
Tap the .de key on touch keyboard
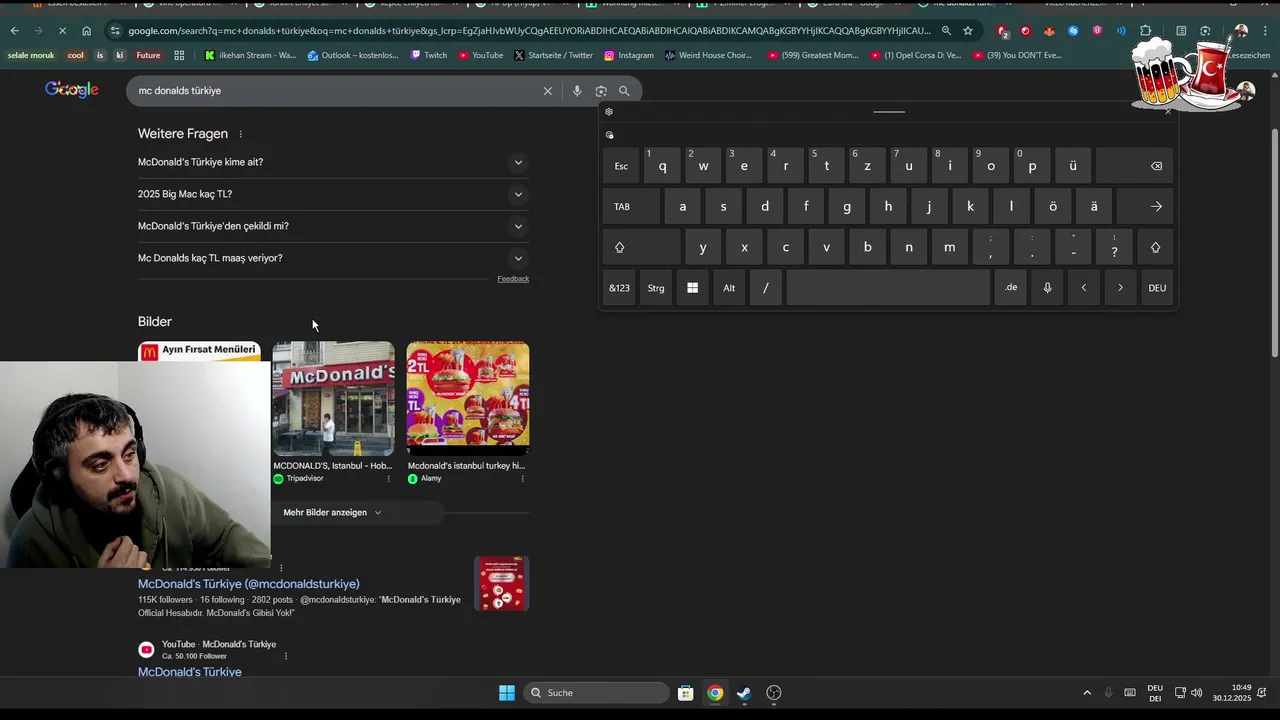click(1011, 288)
